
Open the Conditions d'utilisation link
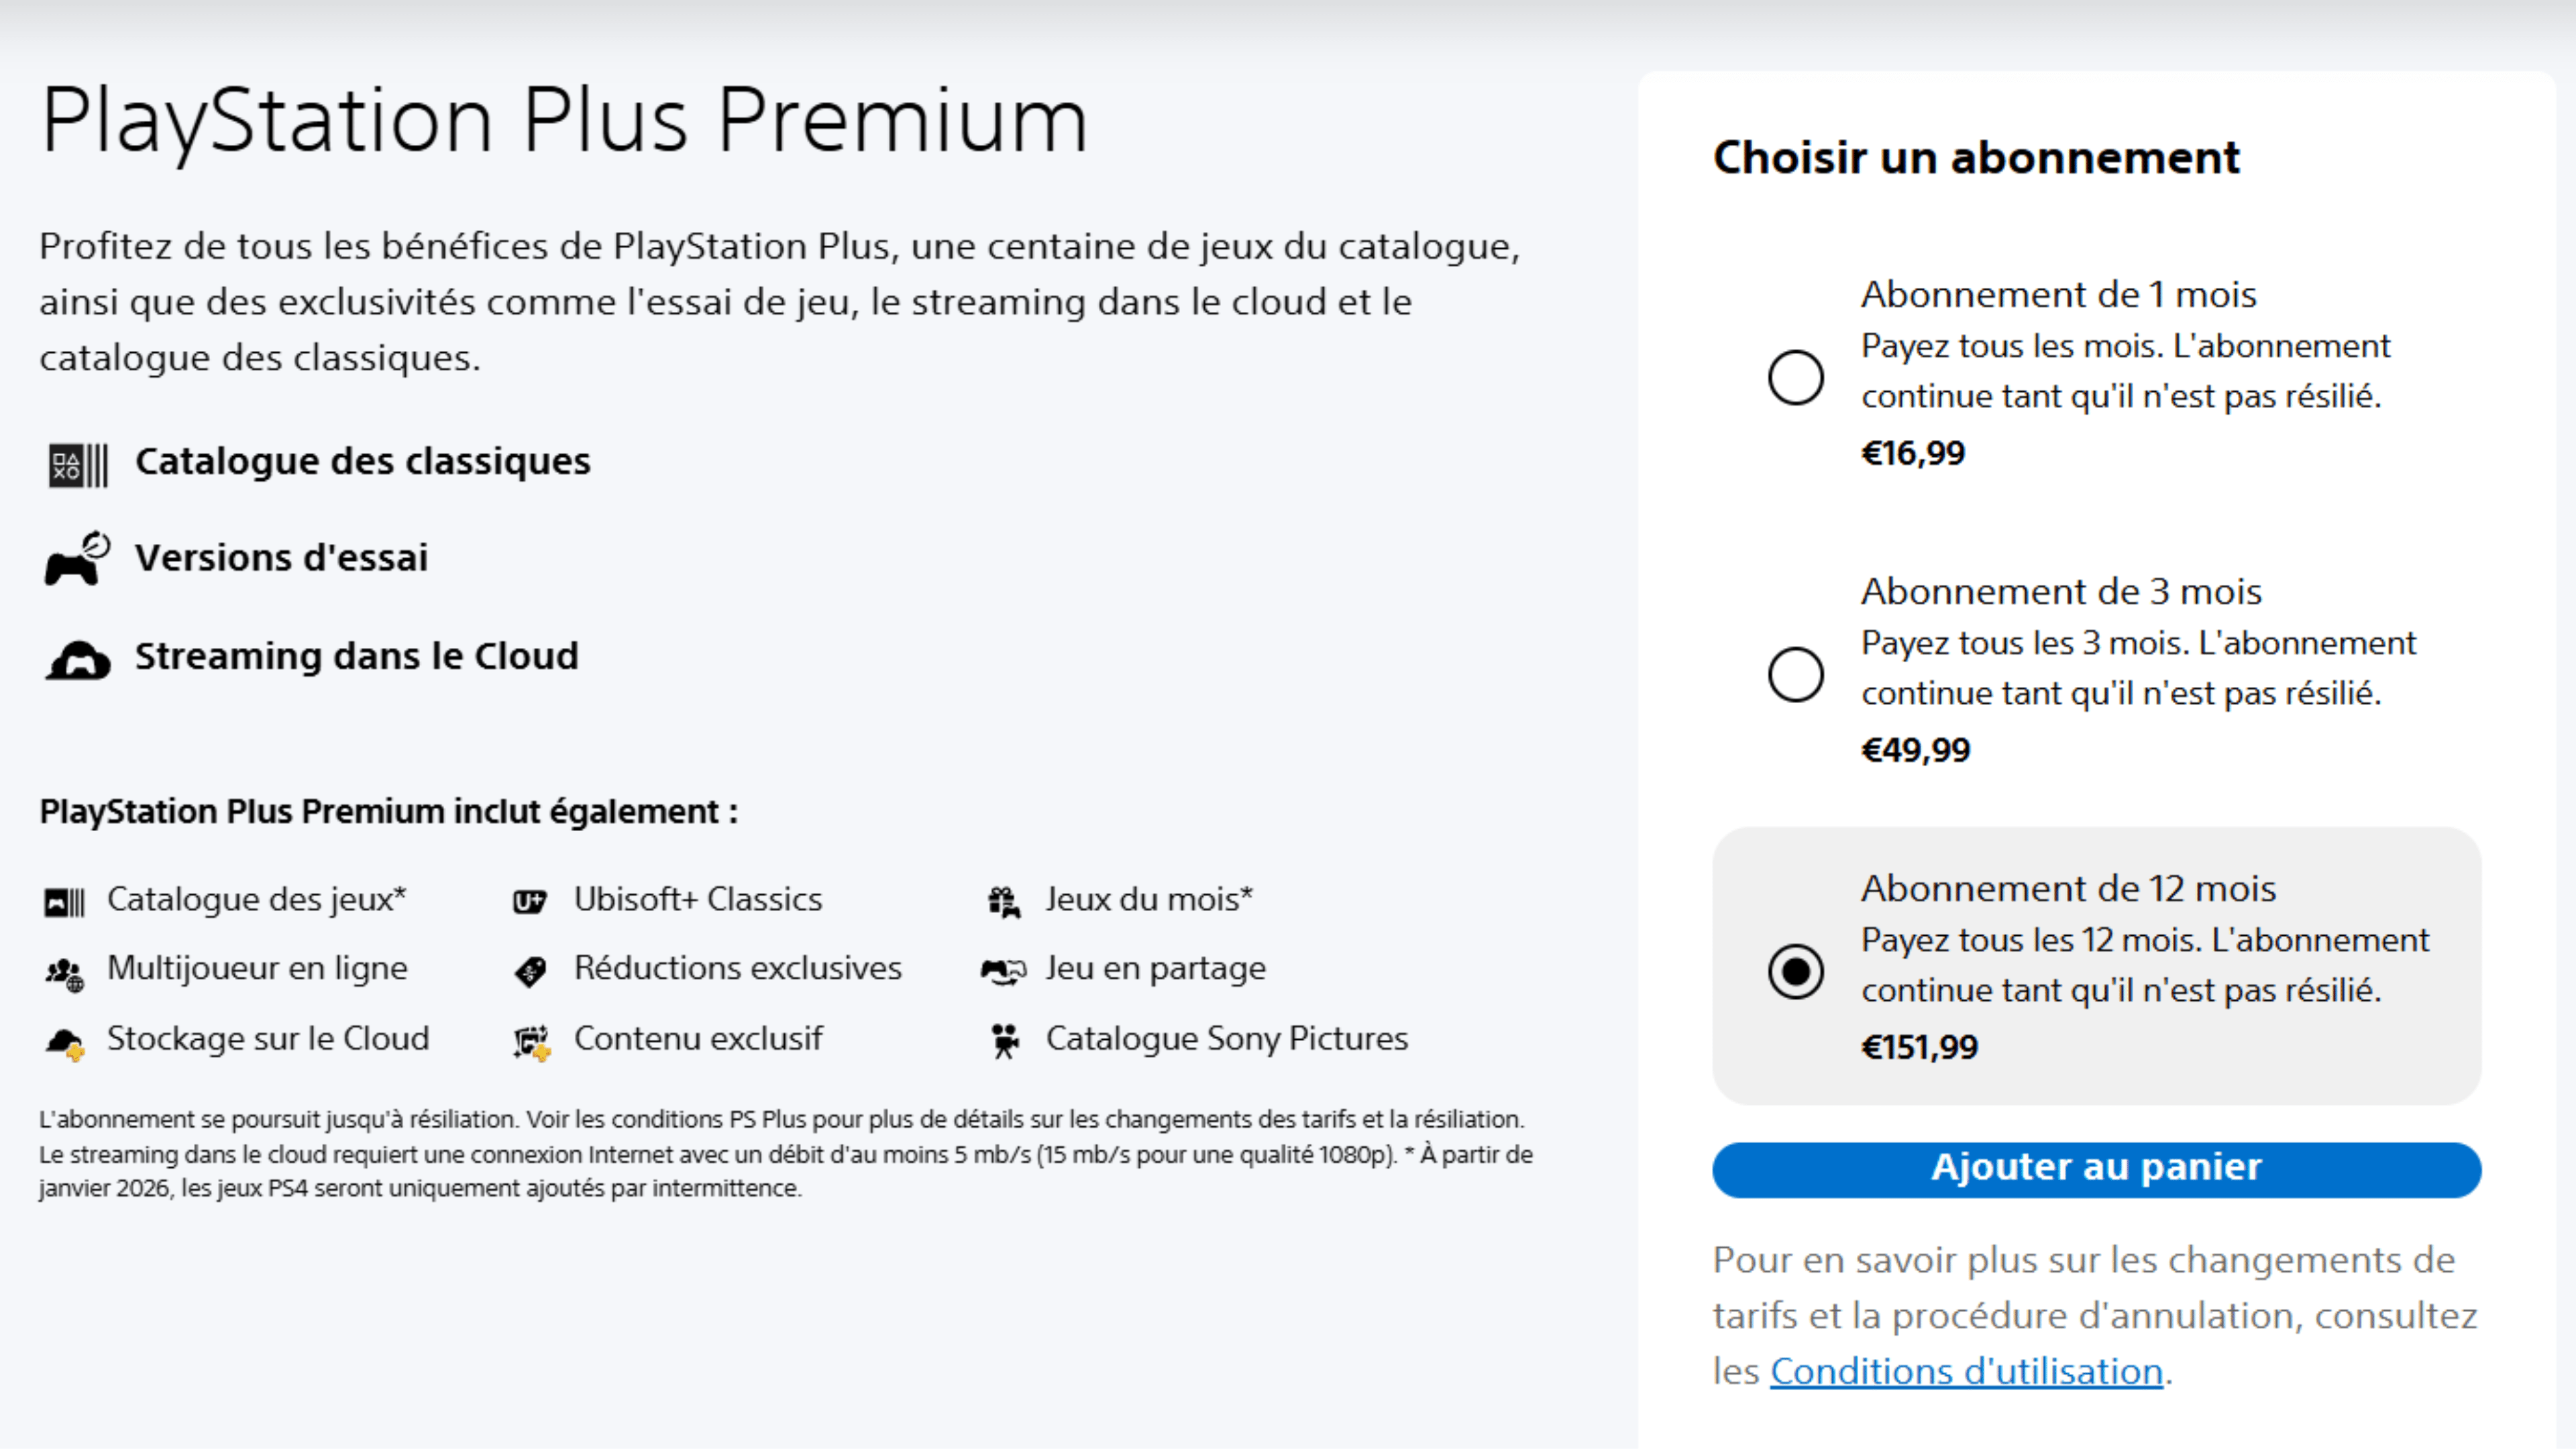point(1965,1371)
